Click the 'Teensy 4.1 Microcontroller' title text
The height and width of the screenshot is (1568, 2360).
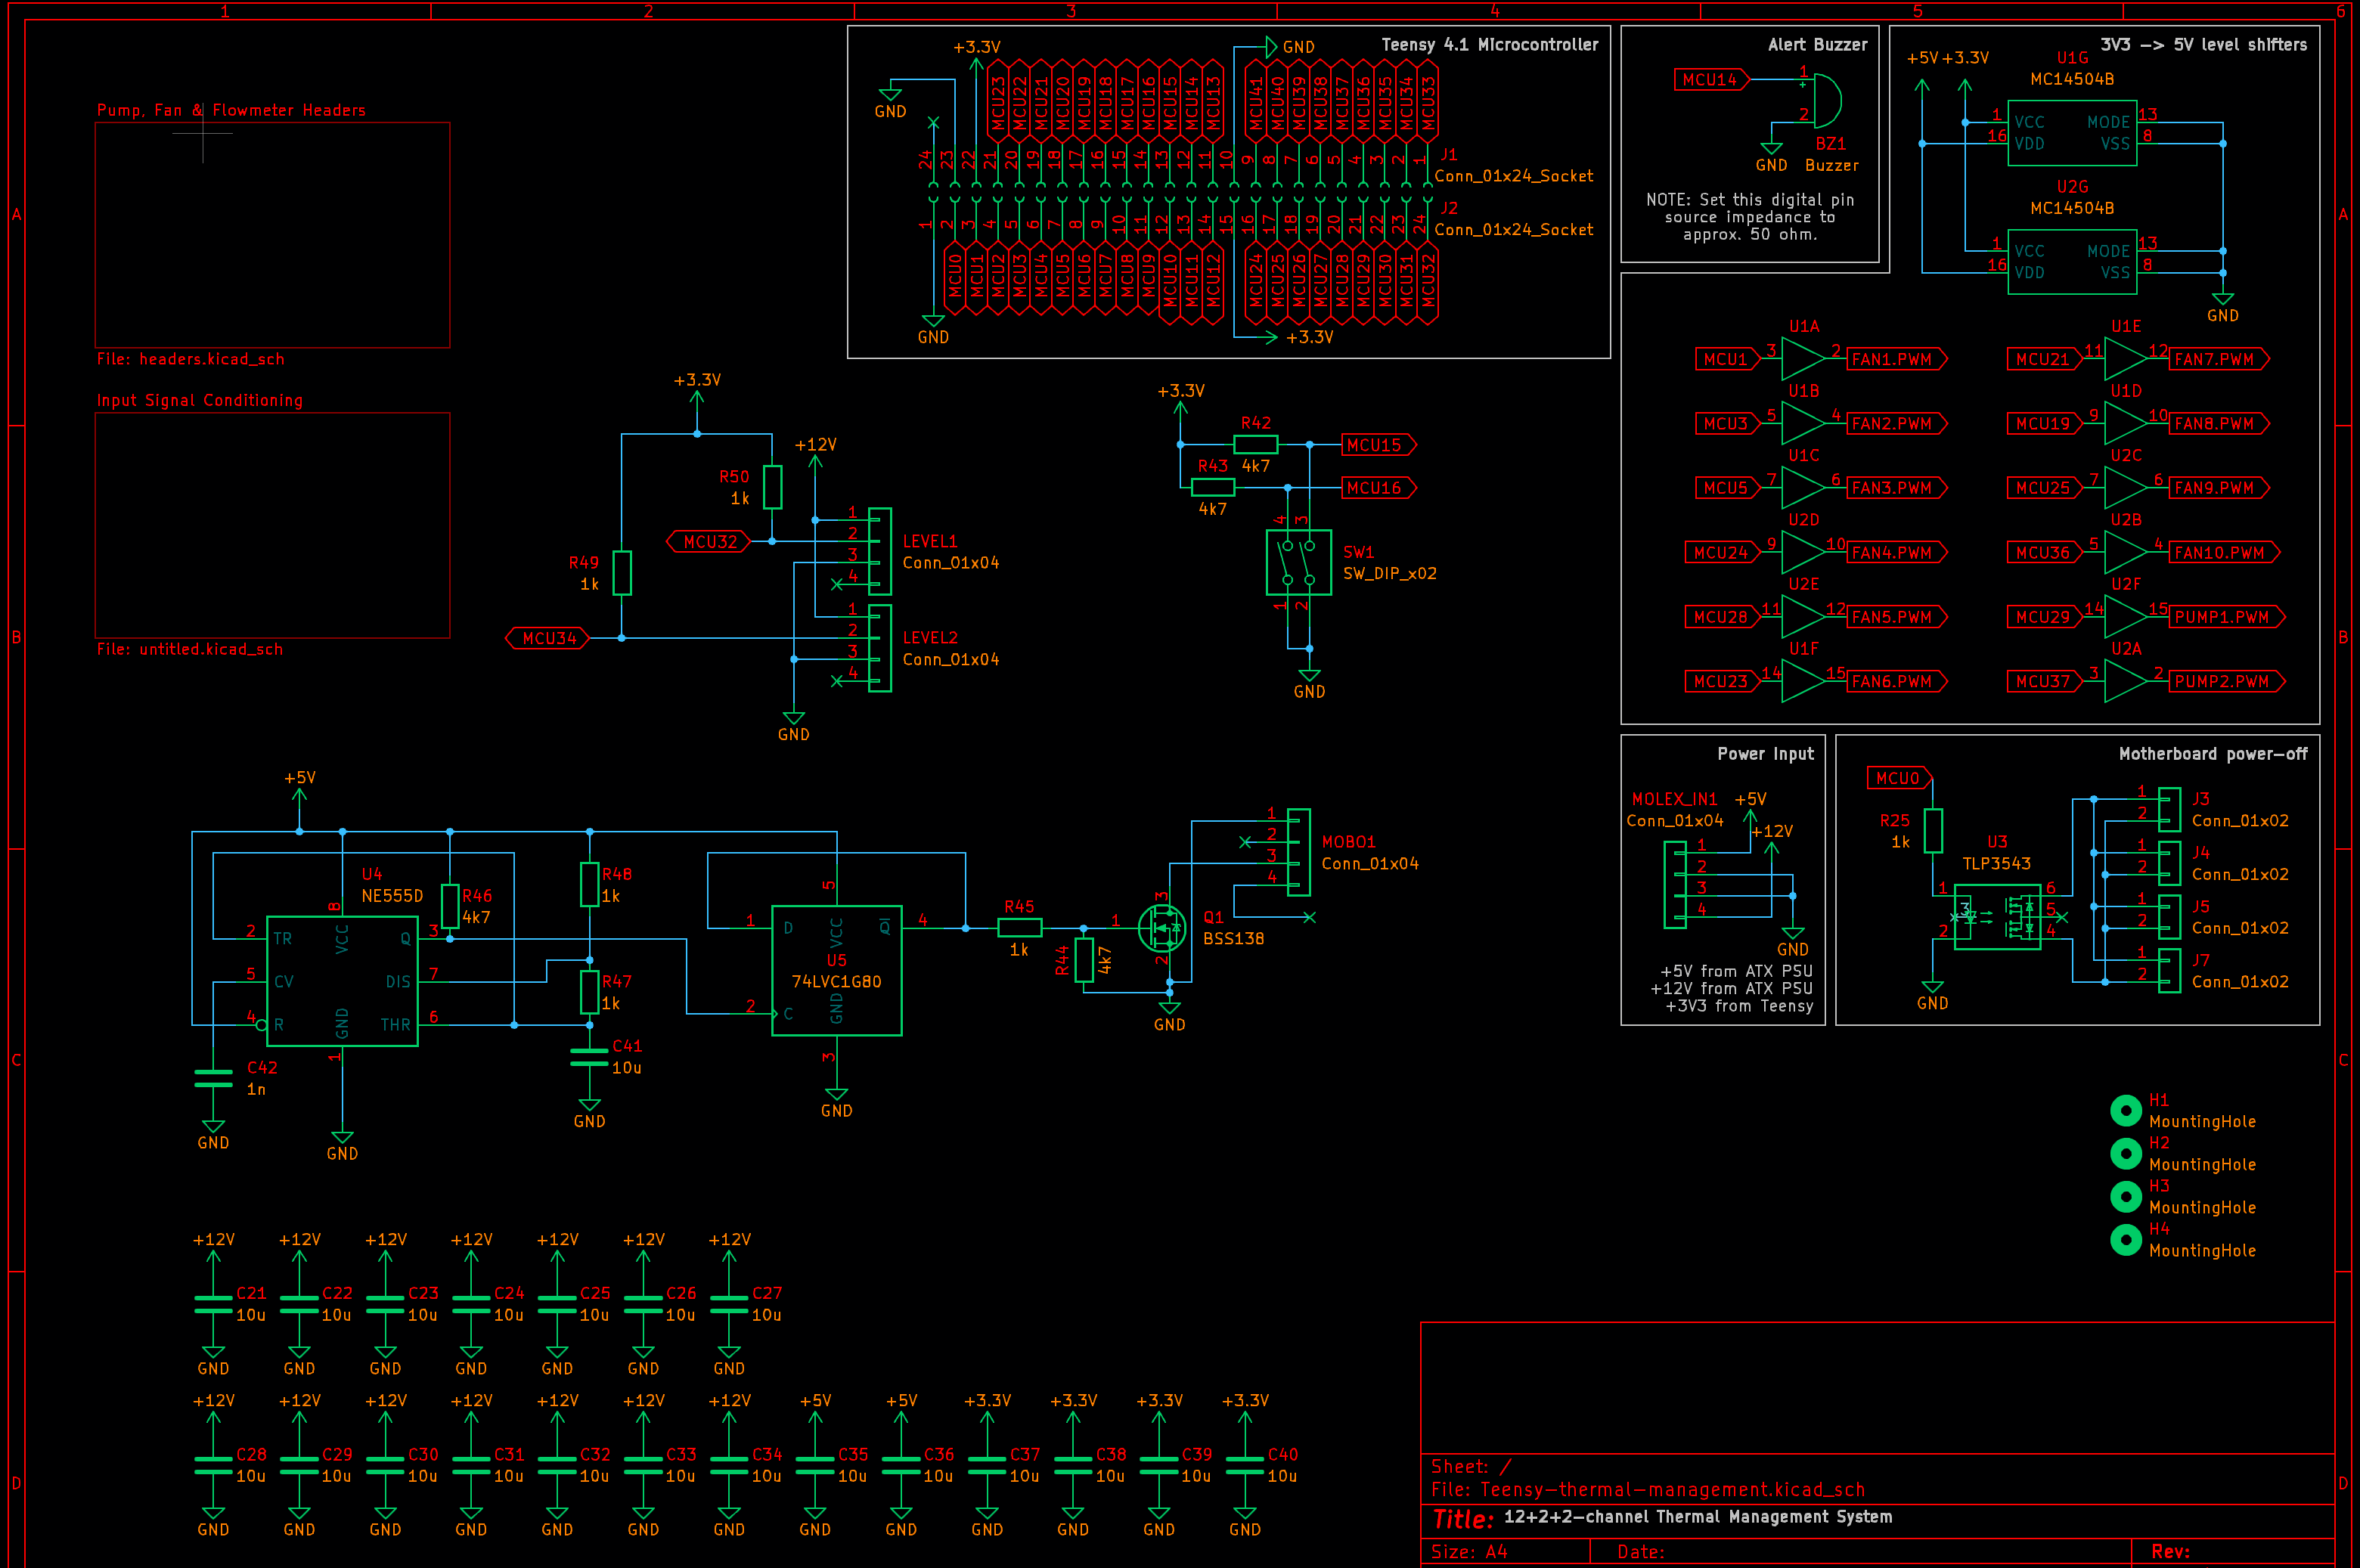pyautogui.click(x=1490, y=45)
